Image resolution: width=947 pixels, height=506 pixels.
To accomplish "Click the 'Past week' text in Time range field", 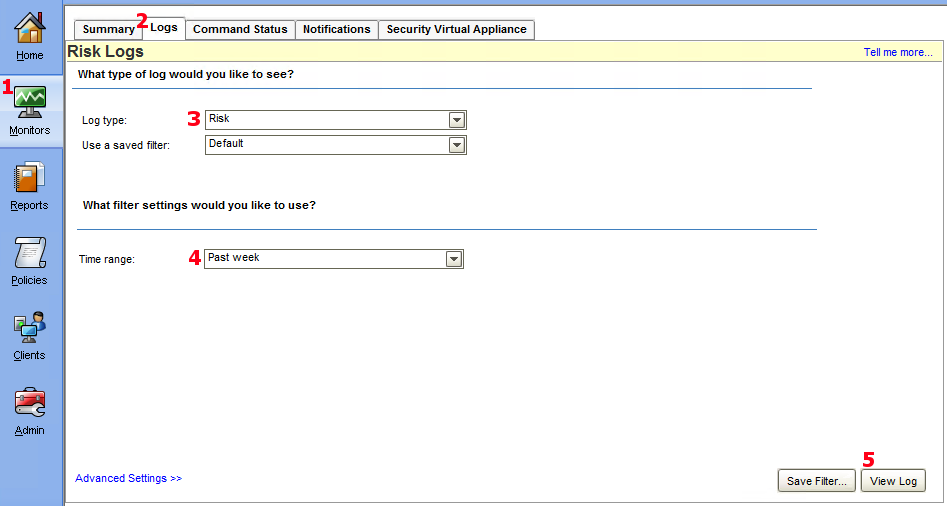I will coord(234,258).
